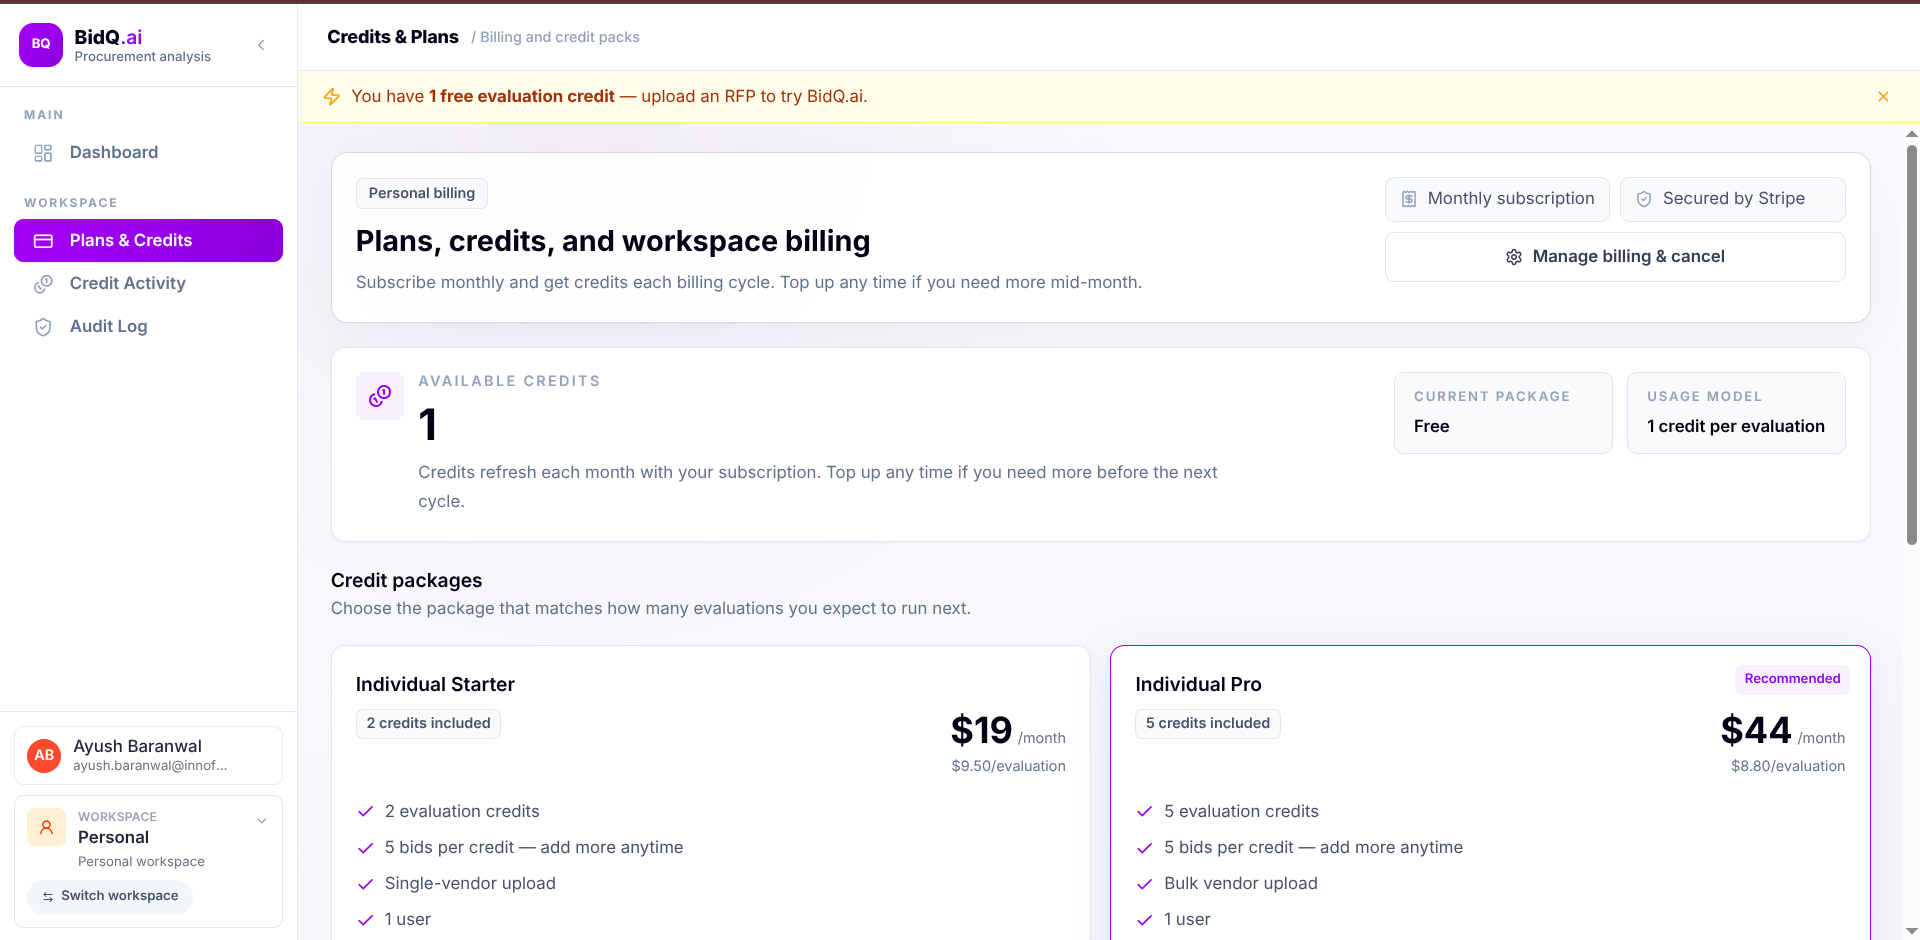The image size is (1920, 940).
Task: Click the Audit Log shield icon
Action: click(x=43, y=327)
